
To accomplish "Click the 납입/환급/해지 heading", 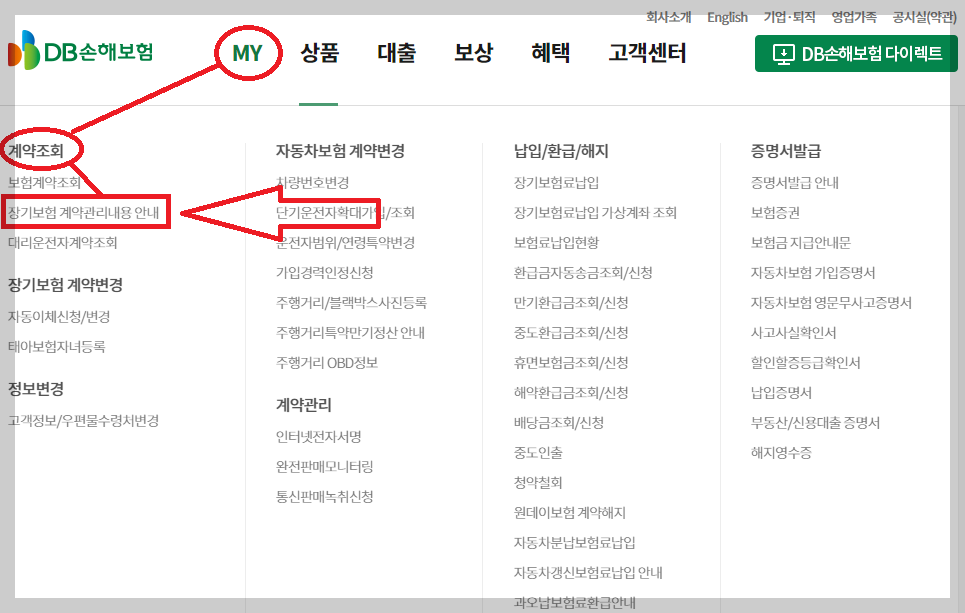I will click(x=561, y=151).
